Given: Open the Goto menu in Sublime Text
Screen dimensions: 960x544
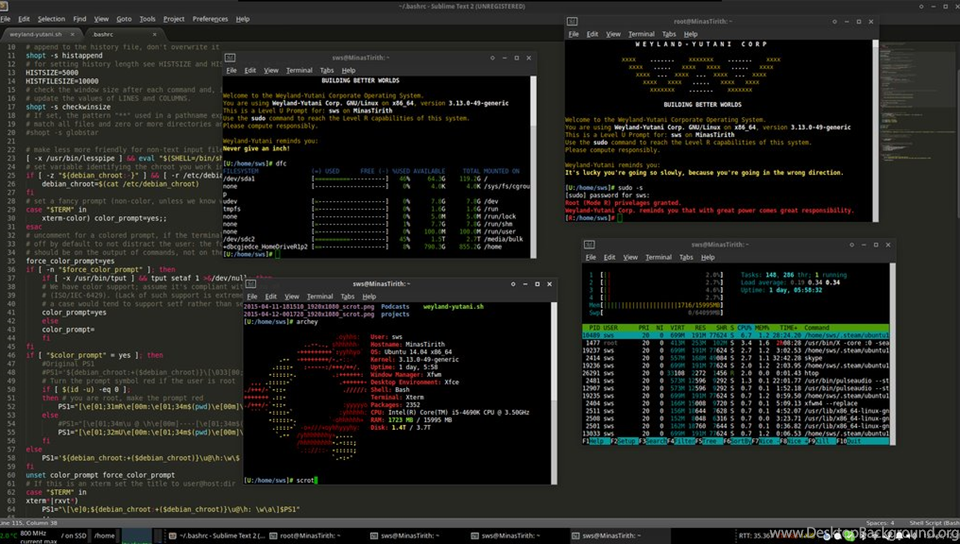Looking at the screenshot, I should click(124, 19).
